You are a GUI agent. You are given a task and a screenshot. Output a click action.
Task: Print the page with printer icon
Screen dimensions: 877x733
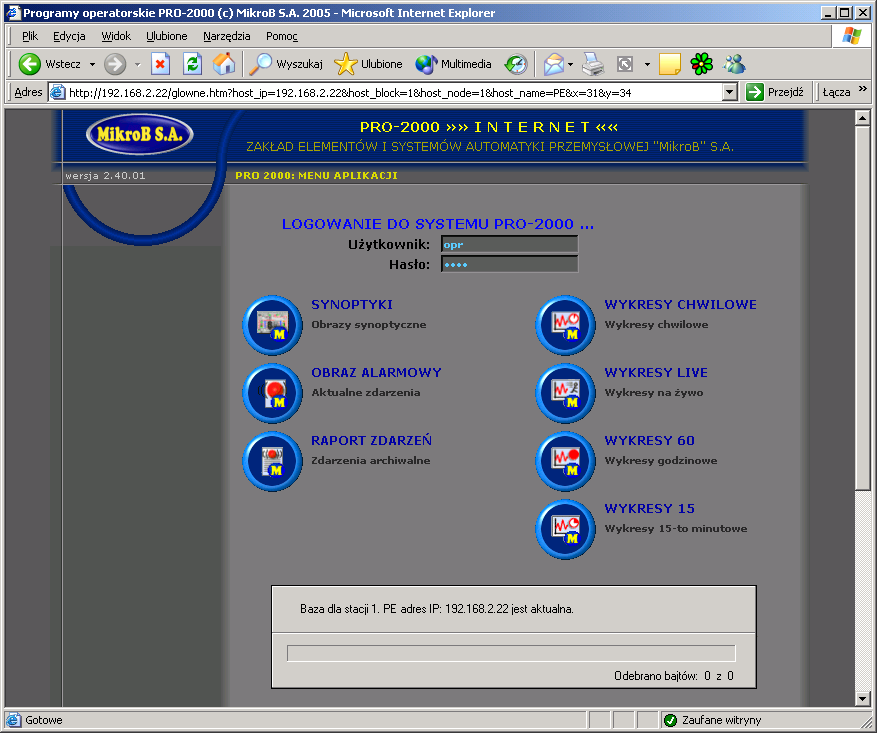pyautogui.click(x=593, y=64)
